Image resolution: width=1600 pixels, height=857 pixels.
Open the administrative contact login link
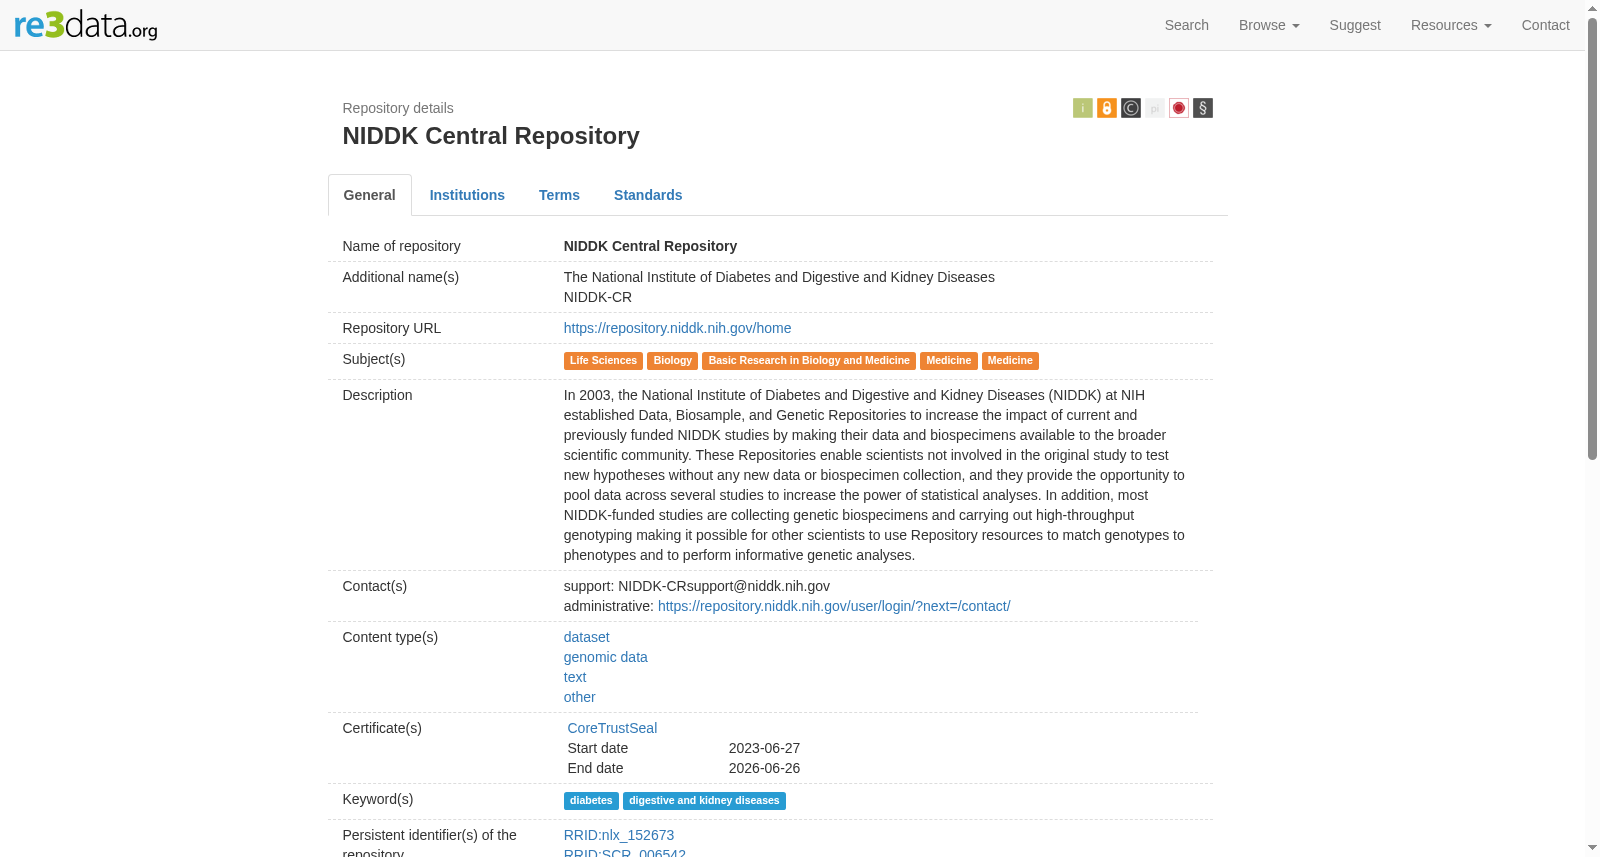click(834, 606)
